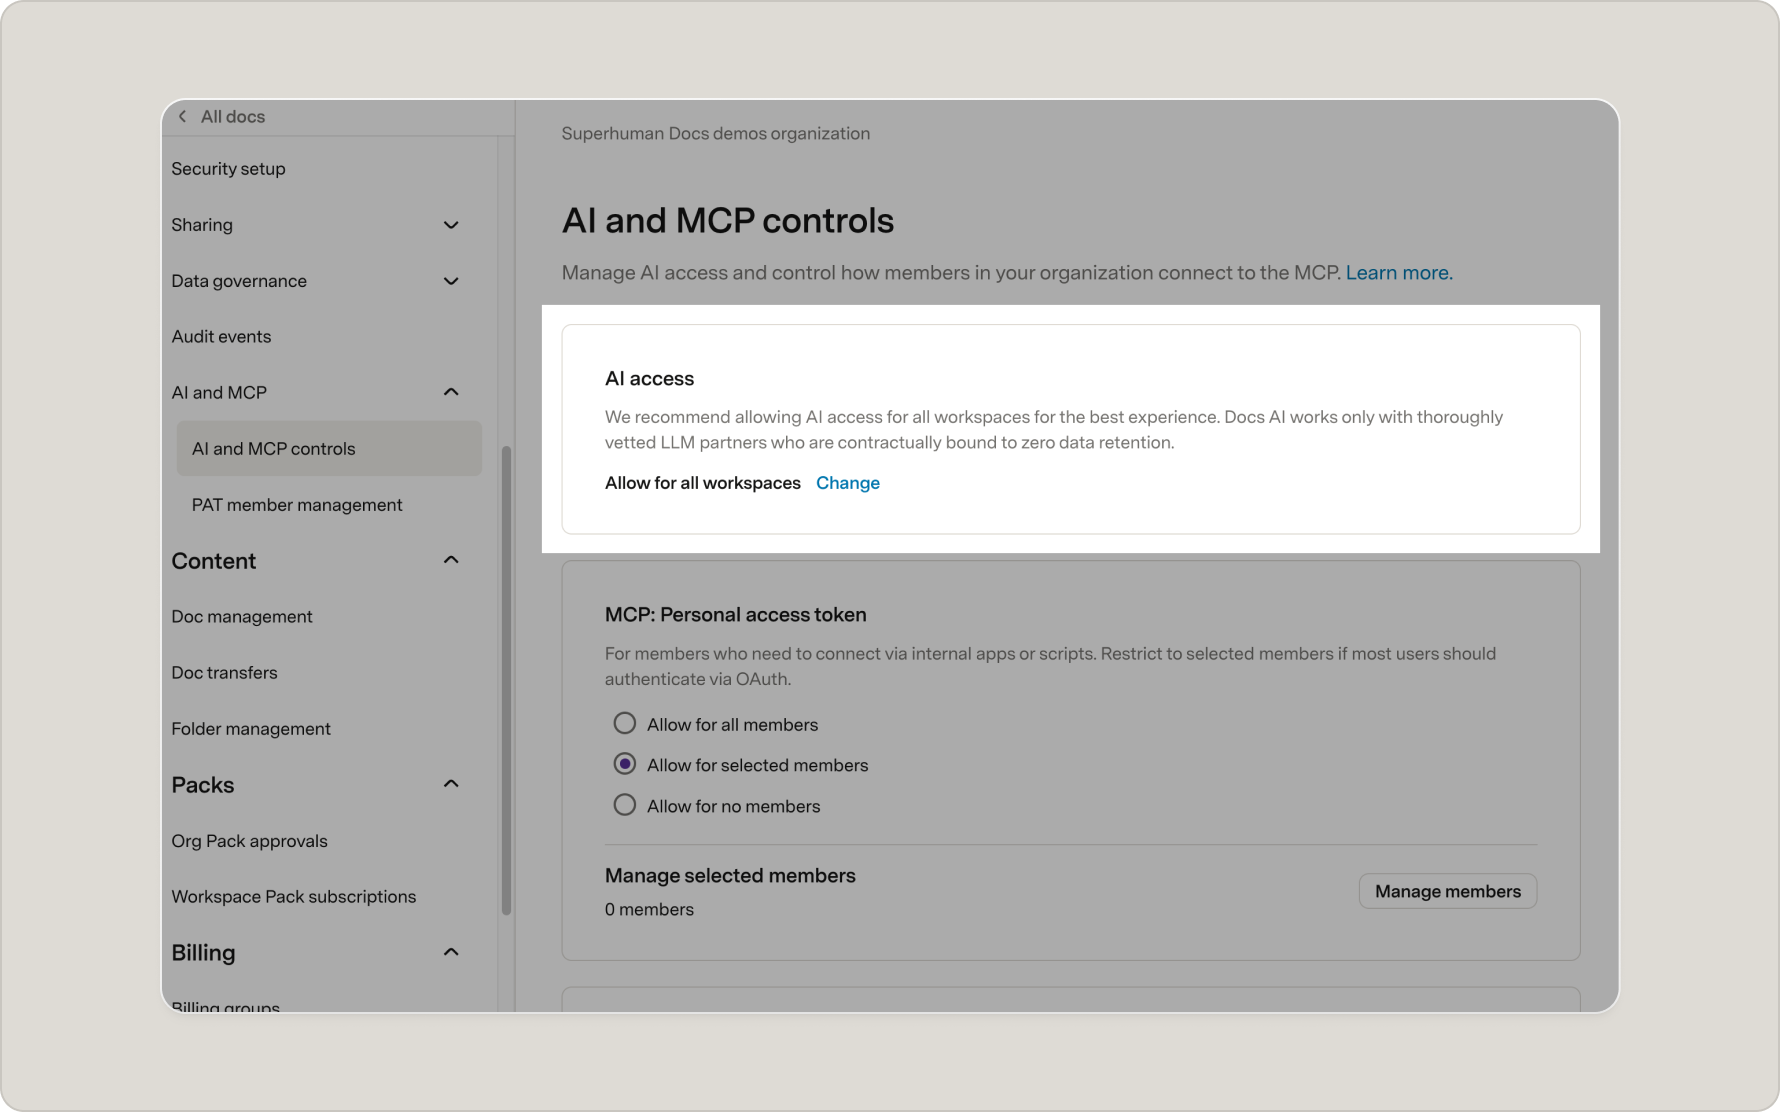The height and width of the screenshot is (1112, 1780).
Task: Click the 0 members count text
Action: (649, 910)
